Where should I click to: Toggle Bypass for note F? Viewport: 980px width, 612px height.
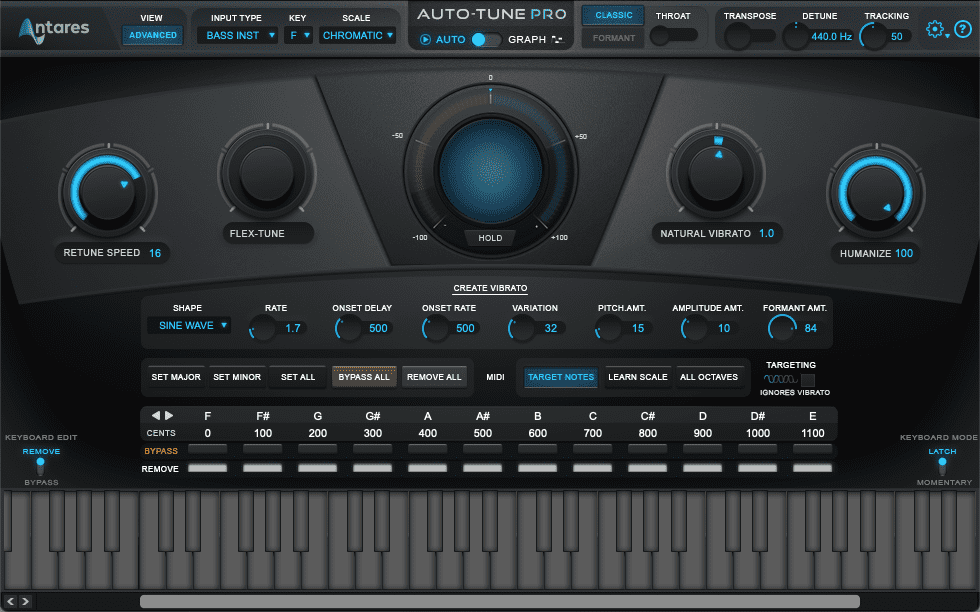click(208, 449)
